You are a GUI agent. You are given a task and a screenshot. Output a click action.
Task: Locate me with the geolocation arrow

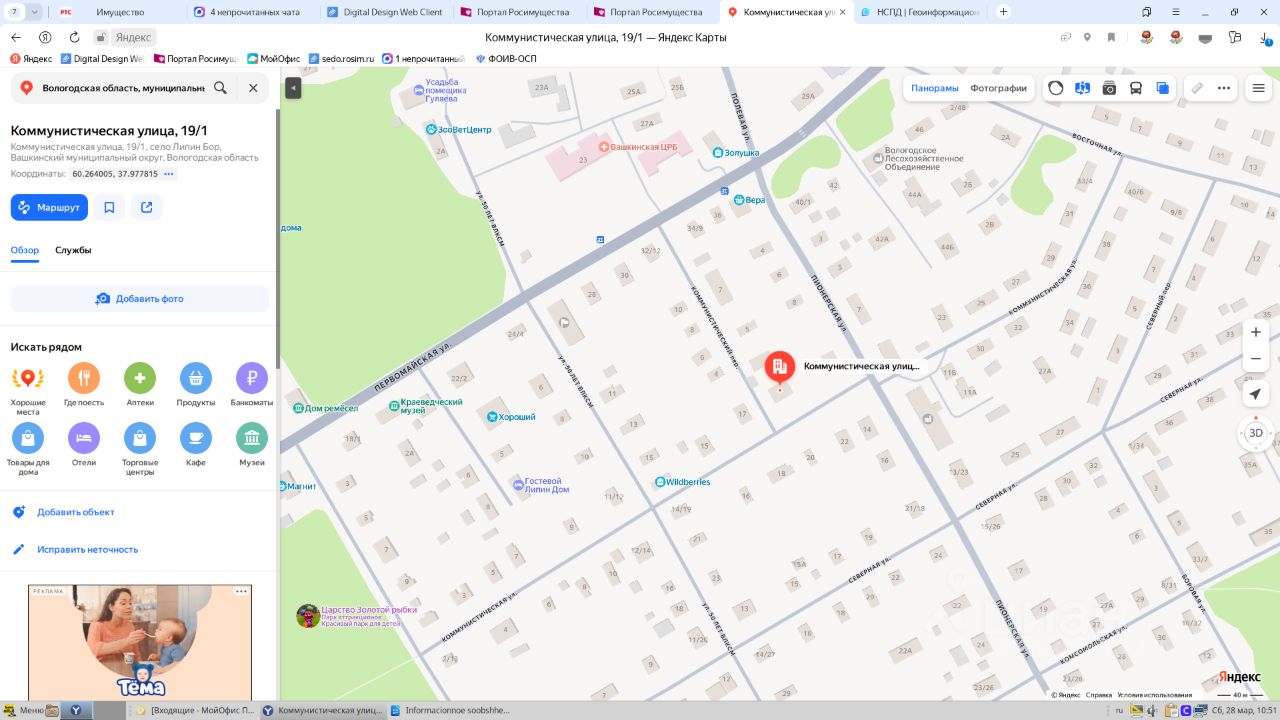tap(1256, 394)
